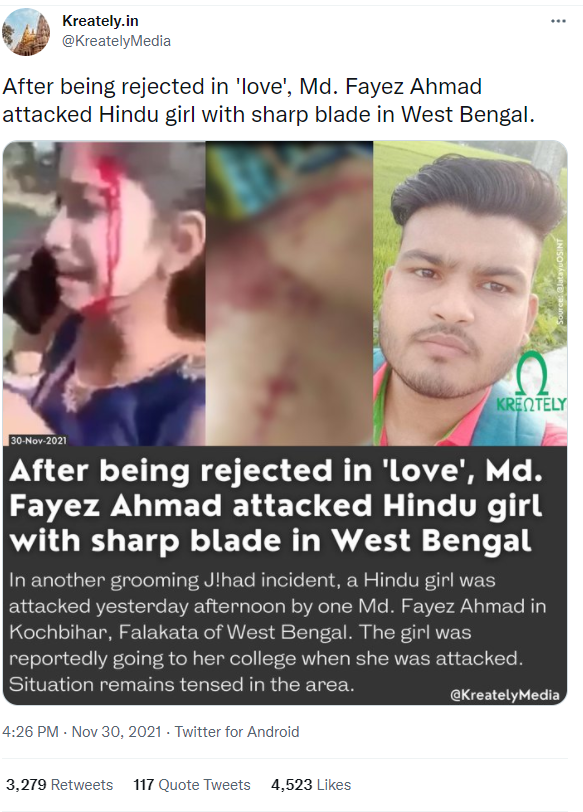Click the 30-Nov-2021 date stamp on image
The width and height of the screenshot is (583, 812).
point(39,441)
